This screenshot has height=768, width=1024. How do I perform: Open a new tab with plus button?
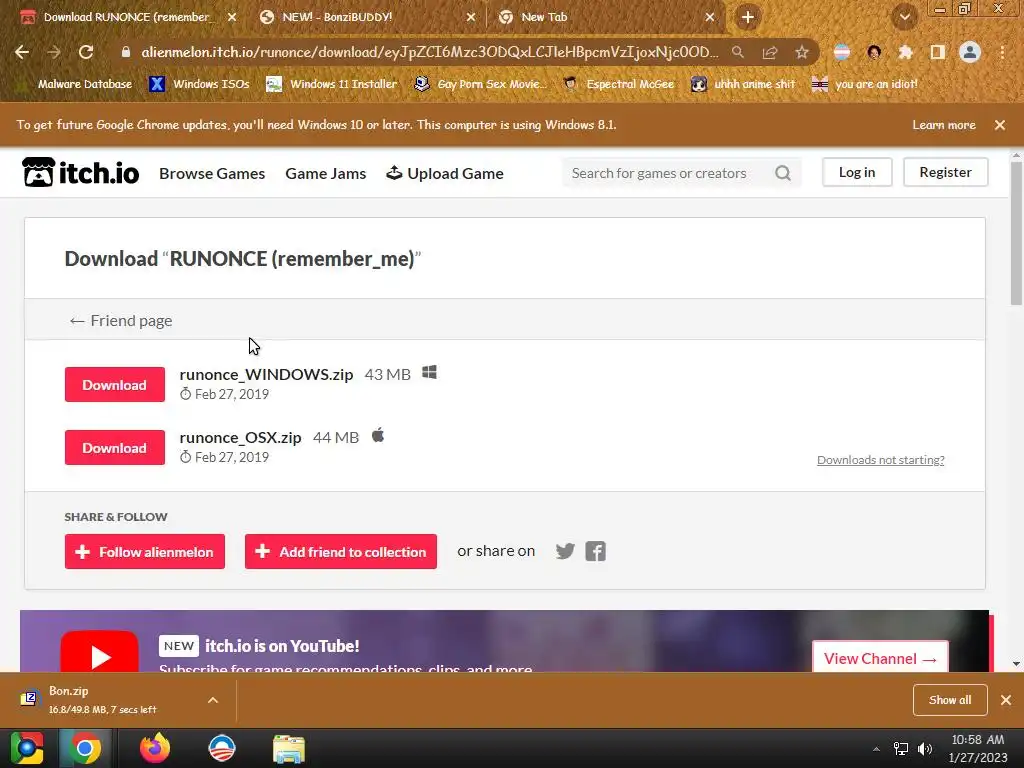748,17
